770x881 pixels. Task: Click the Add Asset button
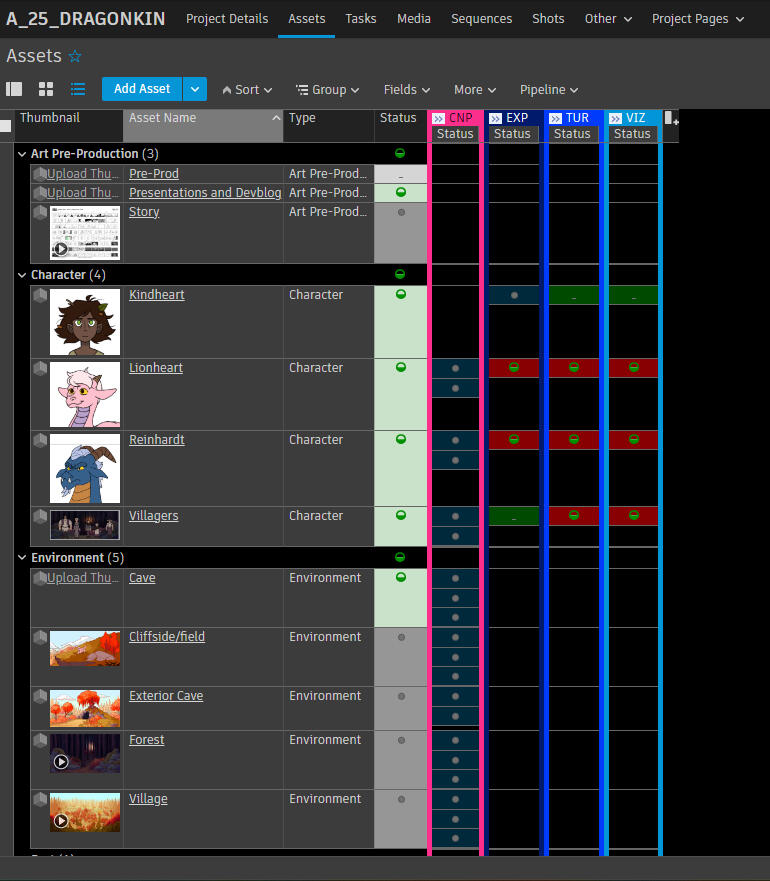coord(142,89)
